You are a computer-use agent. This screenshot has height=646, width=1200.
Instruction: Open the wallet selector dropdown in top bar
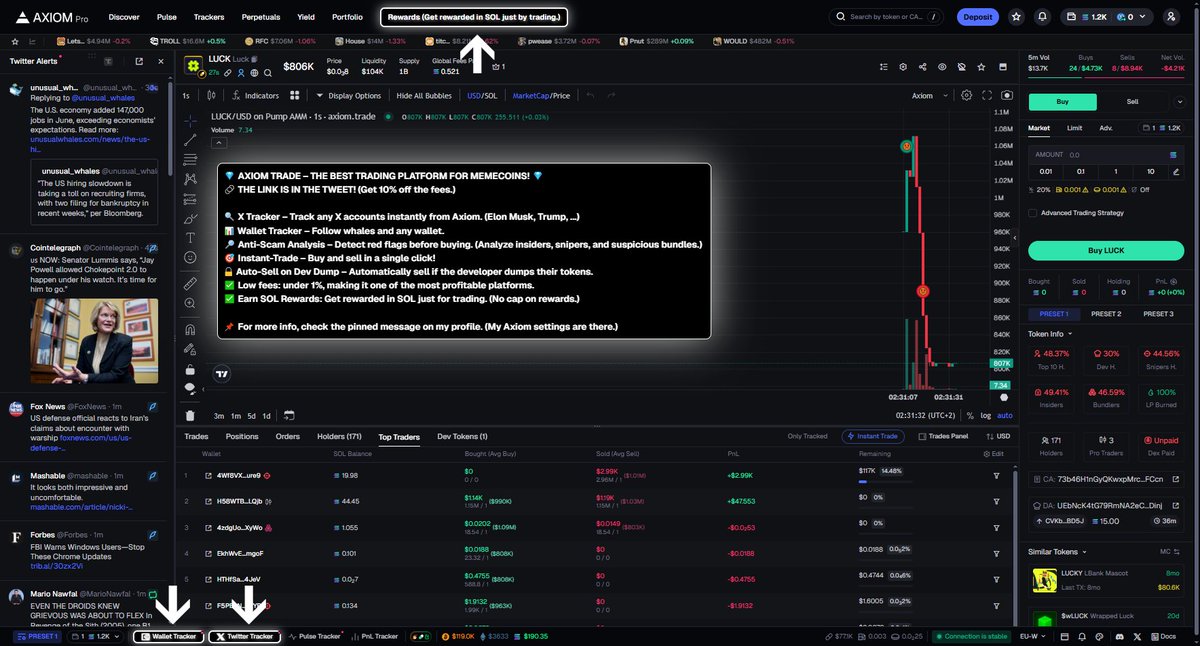1106,17
